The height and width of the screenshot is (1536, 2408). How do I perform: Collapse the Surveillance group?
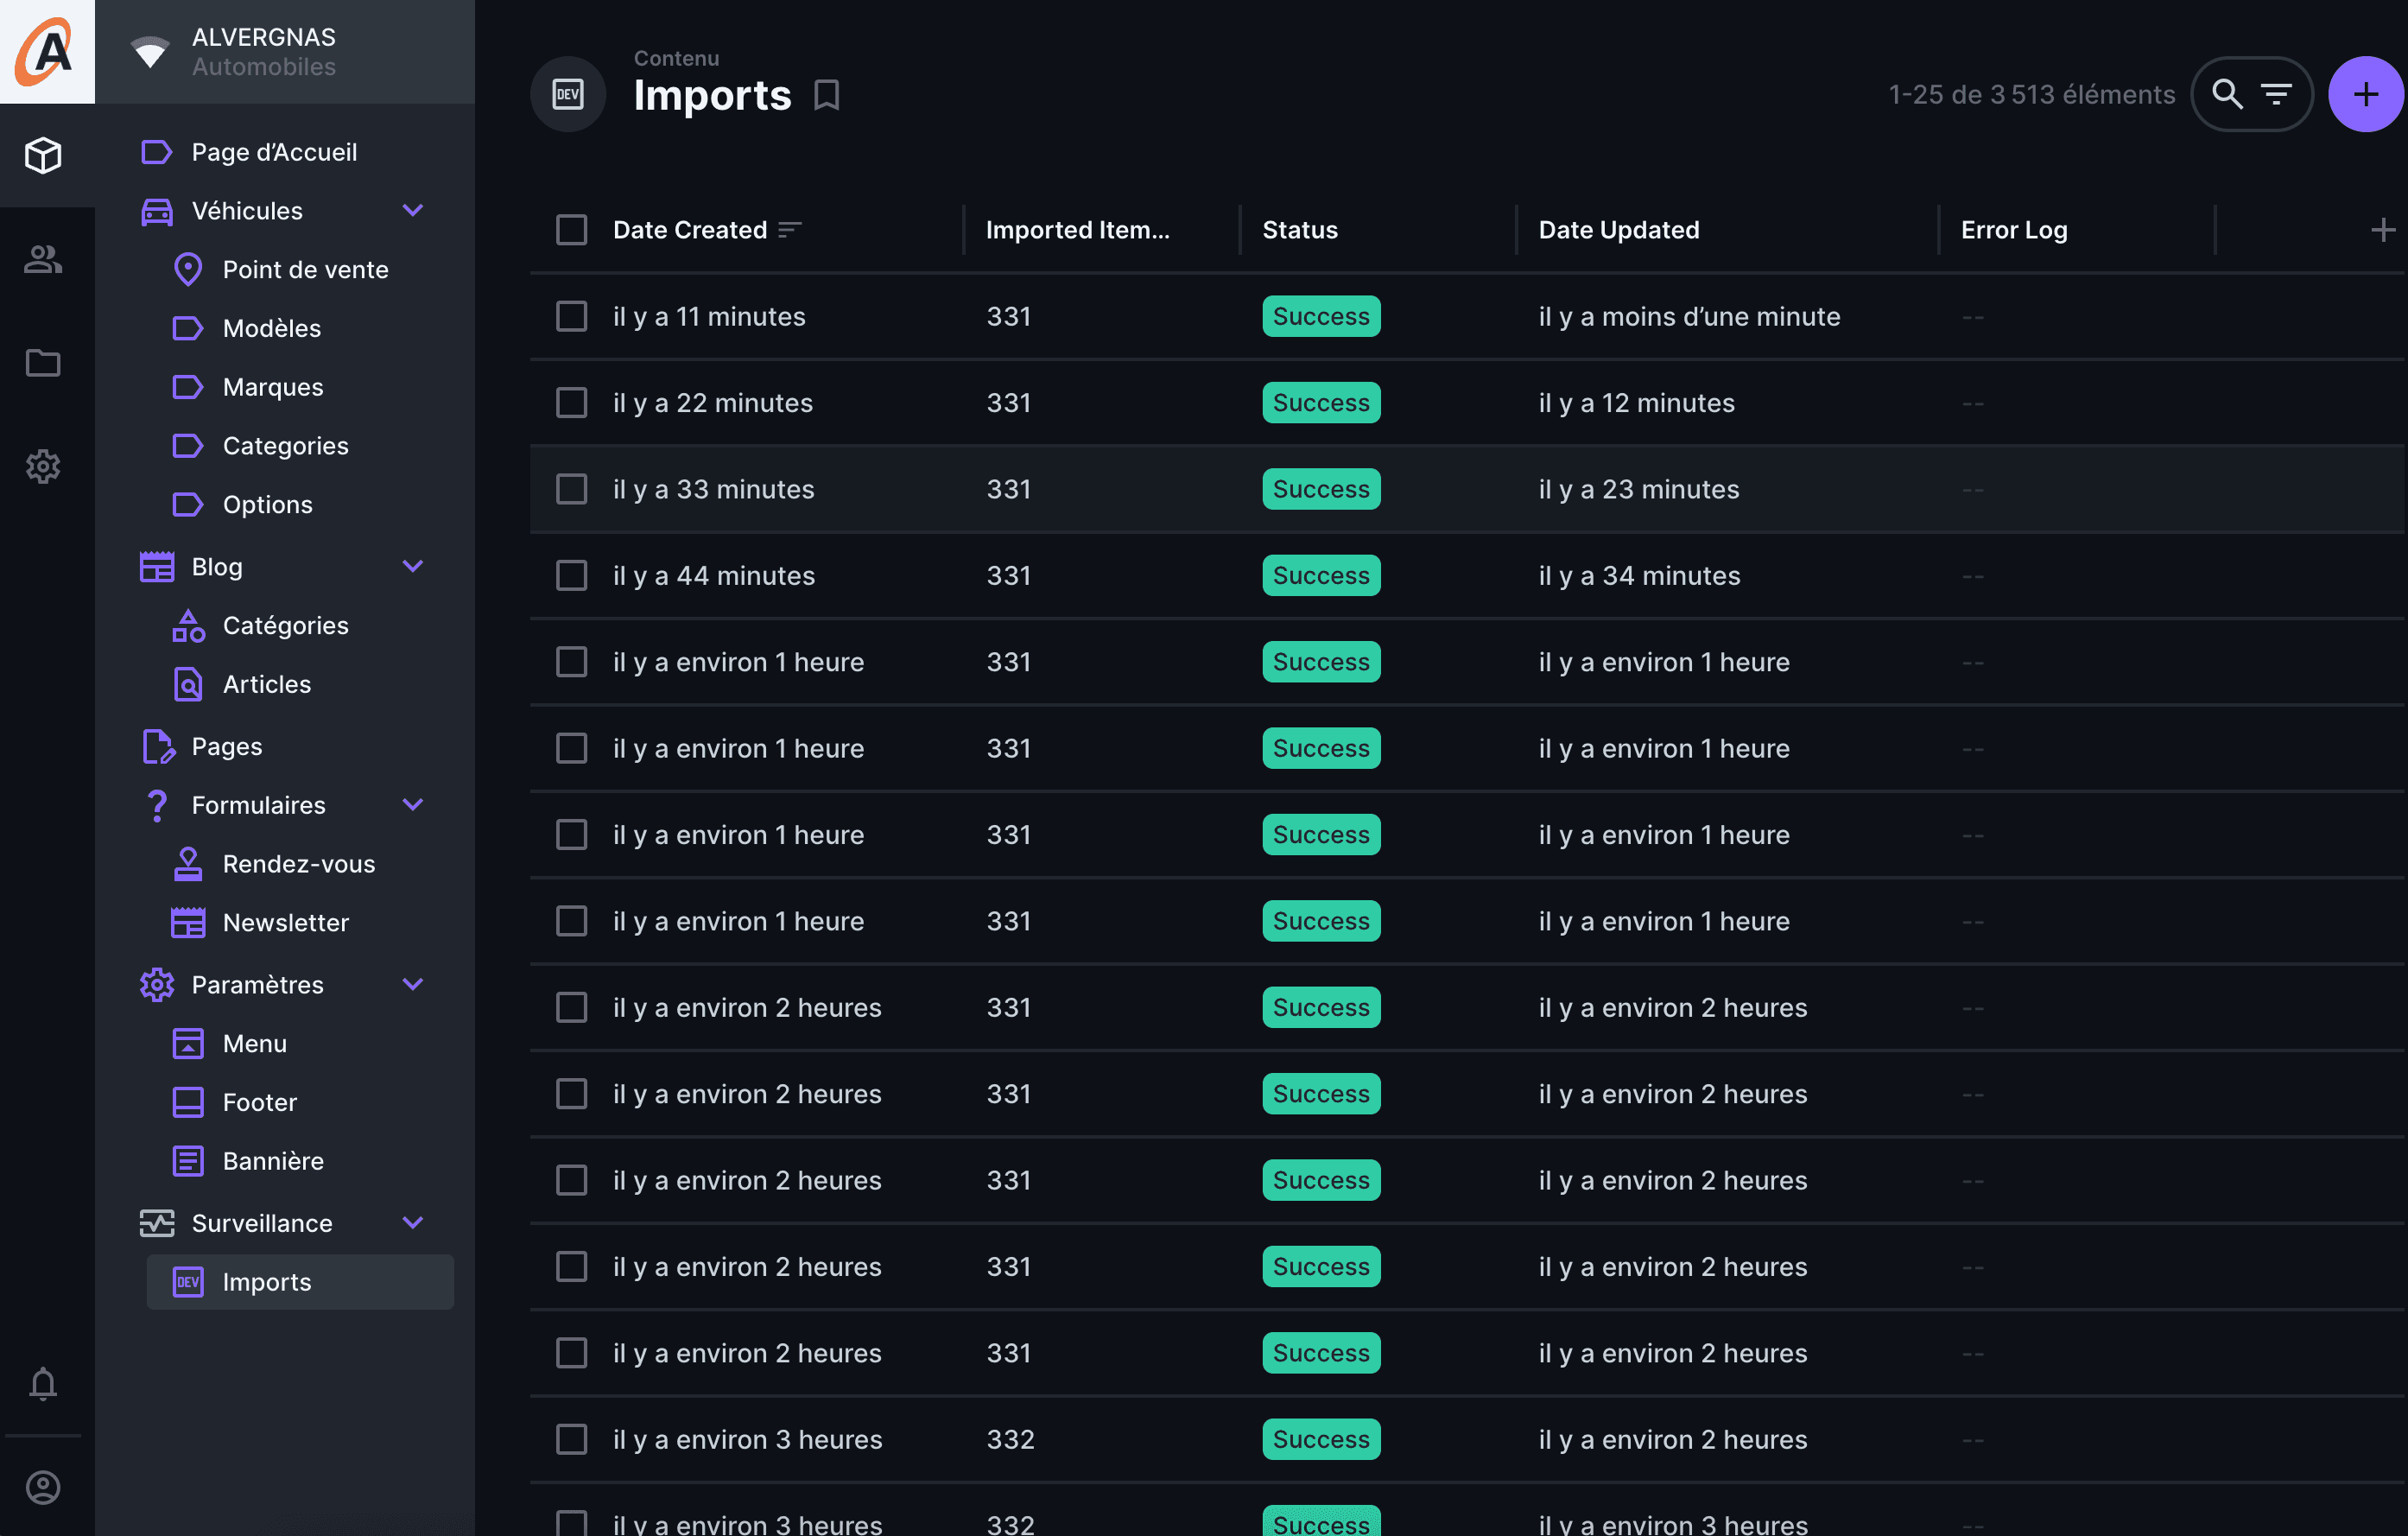(x=412, y=1222)
